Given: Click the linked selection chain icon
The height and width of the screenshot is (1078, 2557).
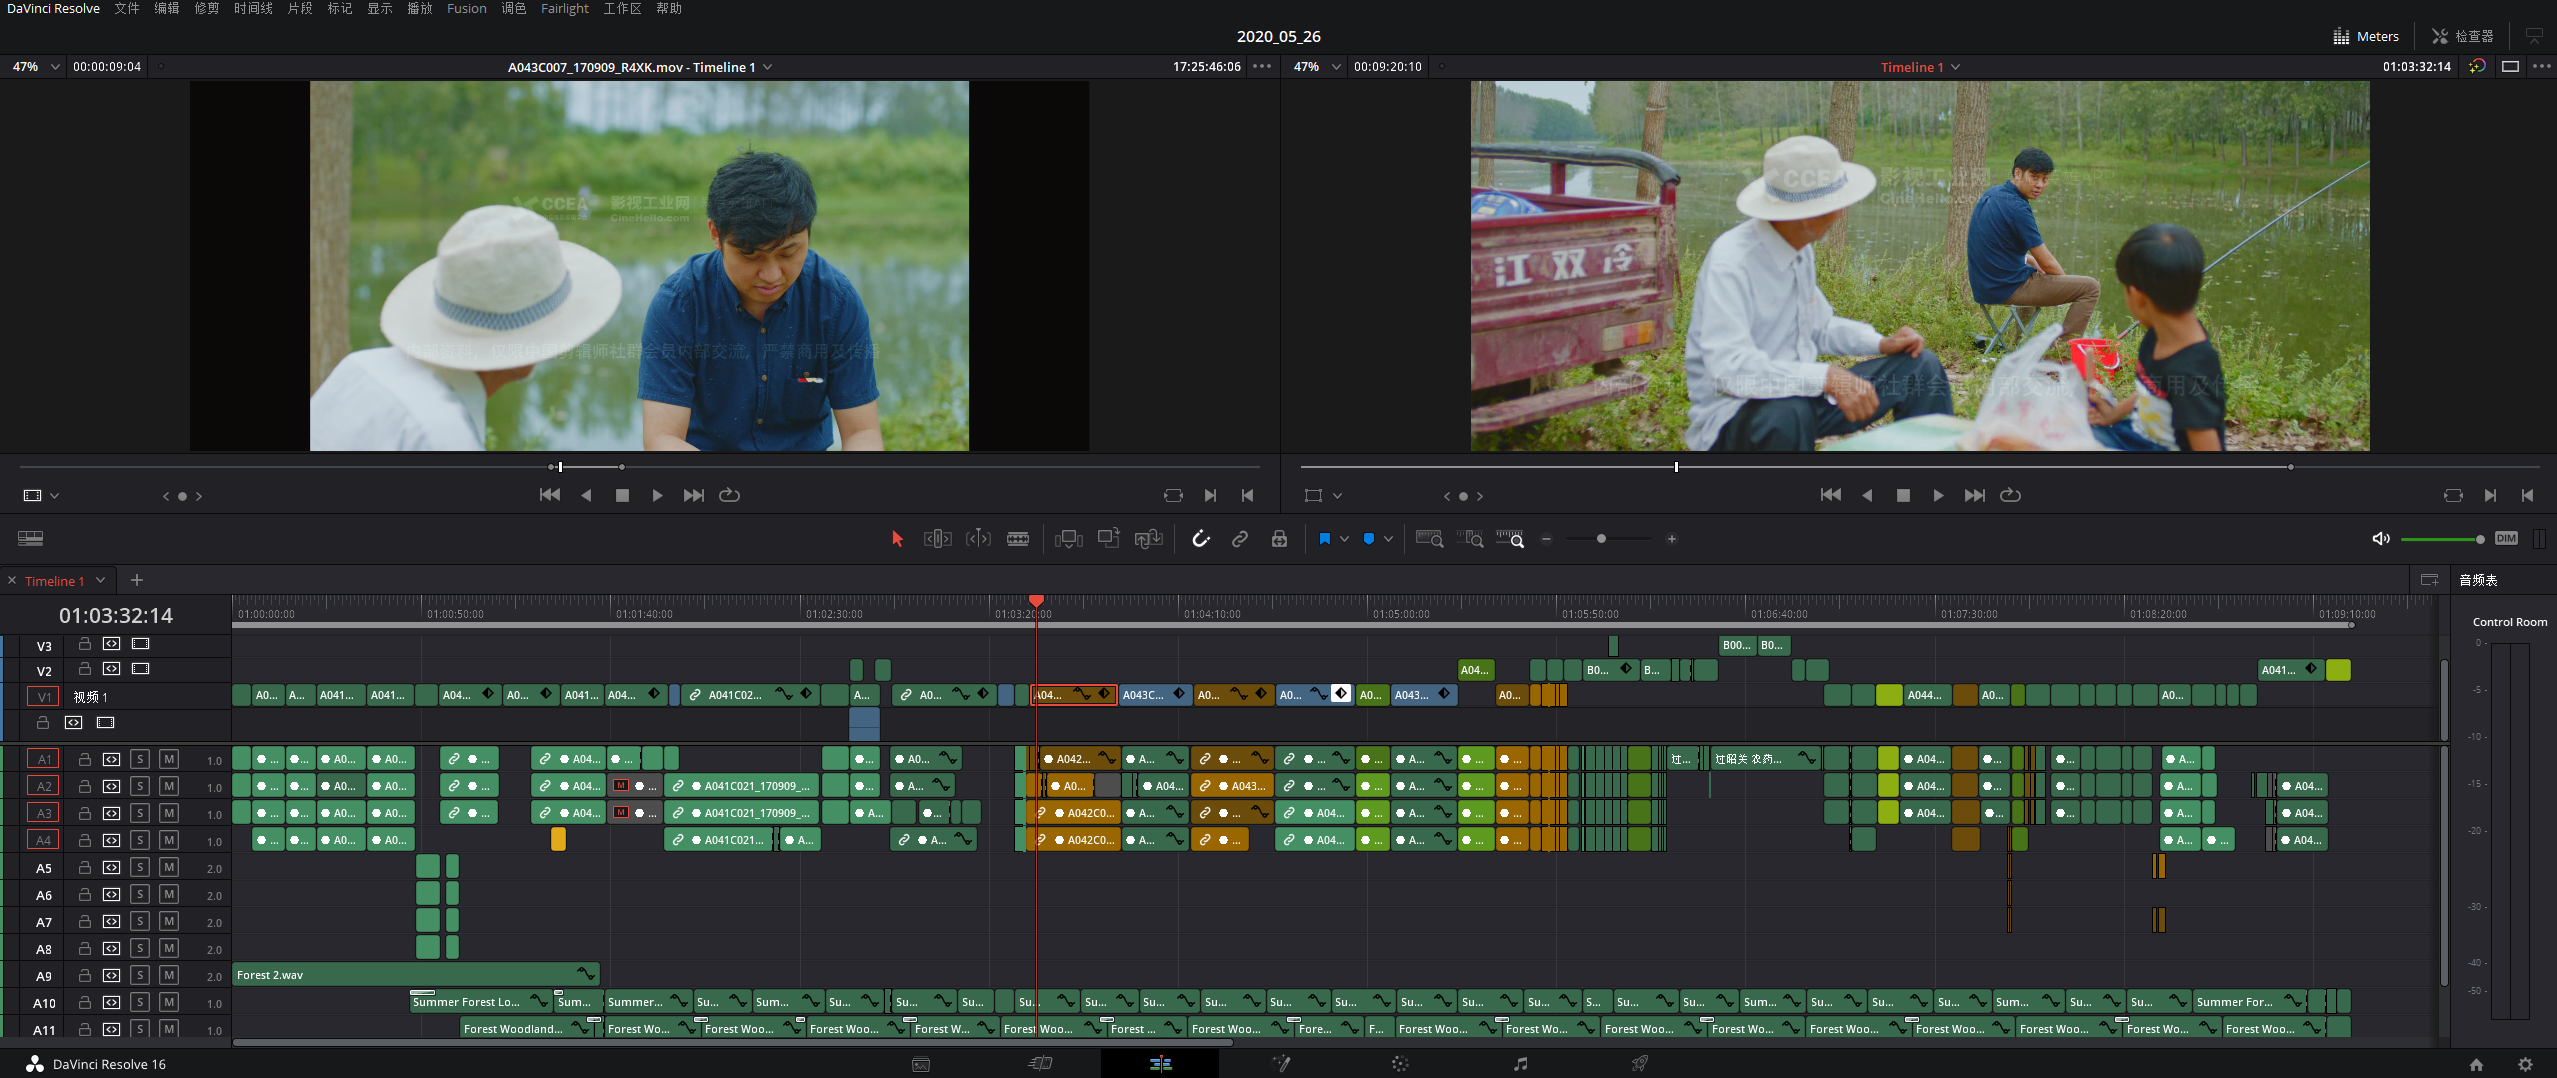Looking at the screenshot, I should pos(1239,539).
